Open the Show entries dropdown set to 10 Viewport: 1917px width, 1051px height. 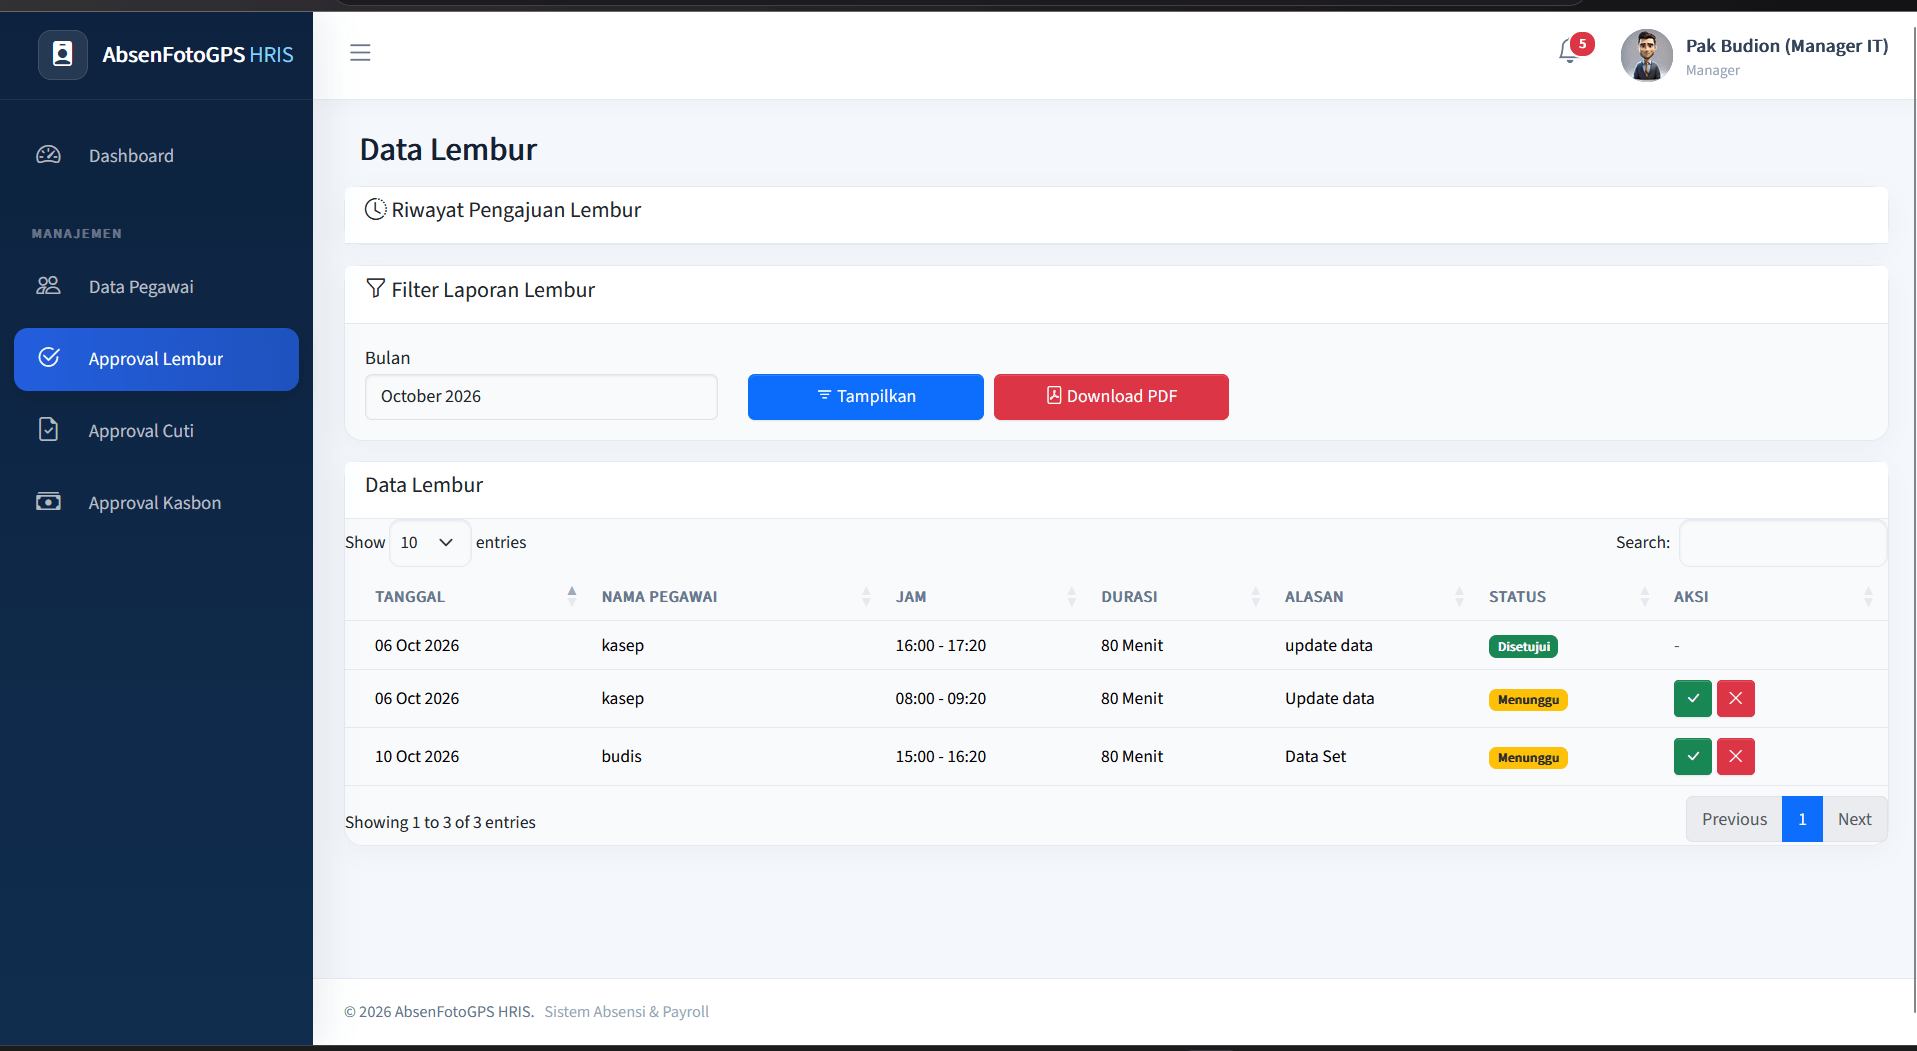[x=430, y=543]
